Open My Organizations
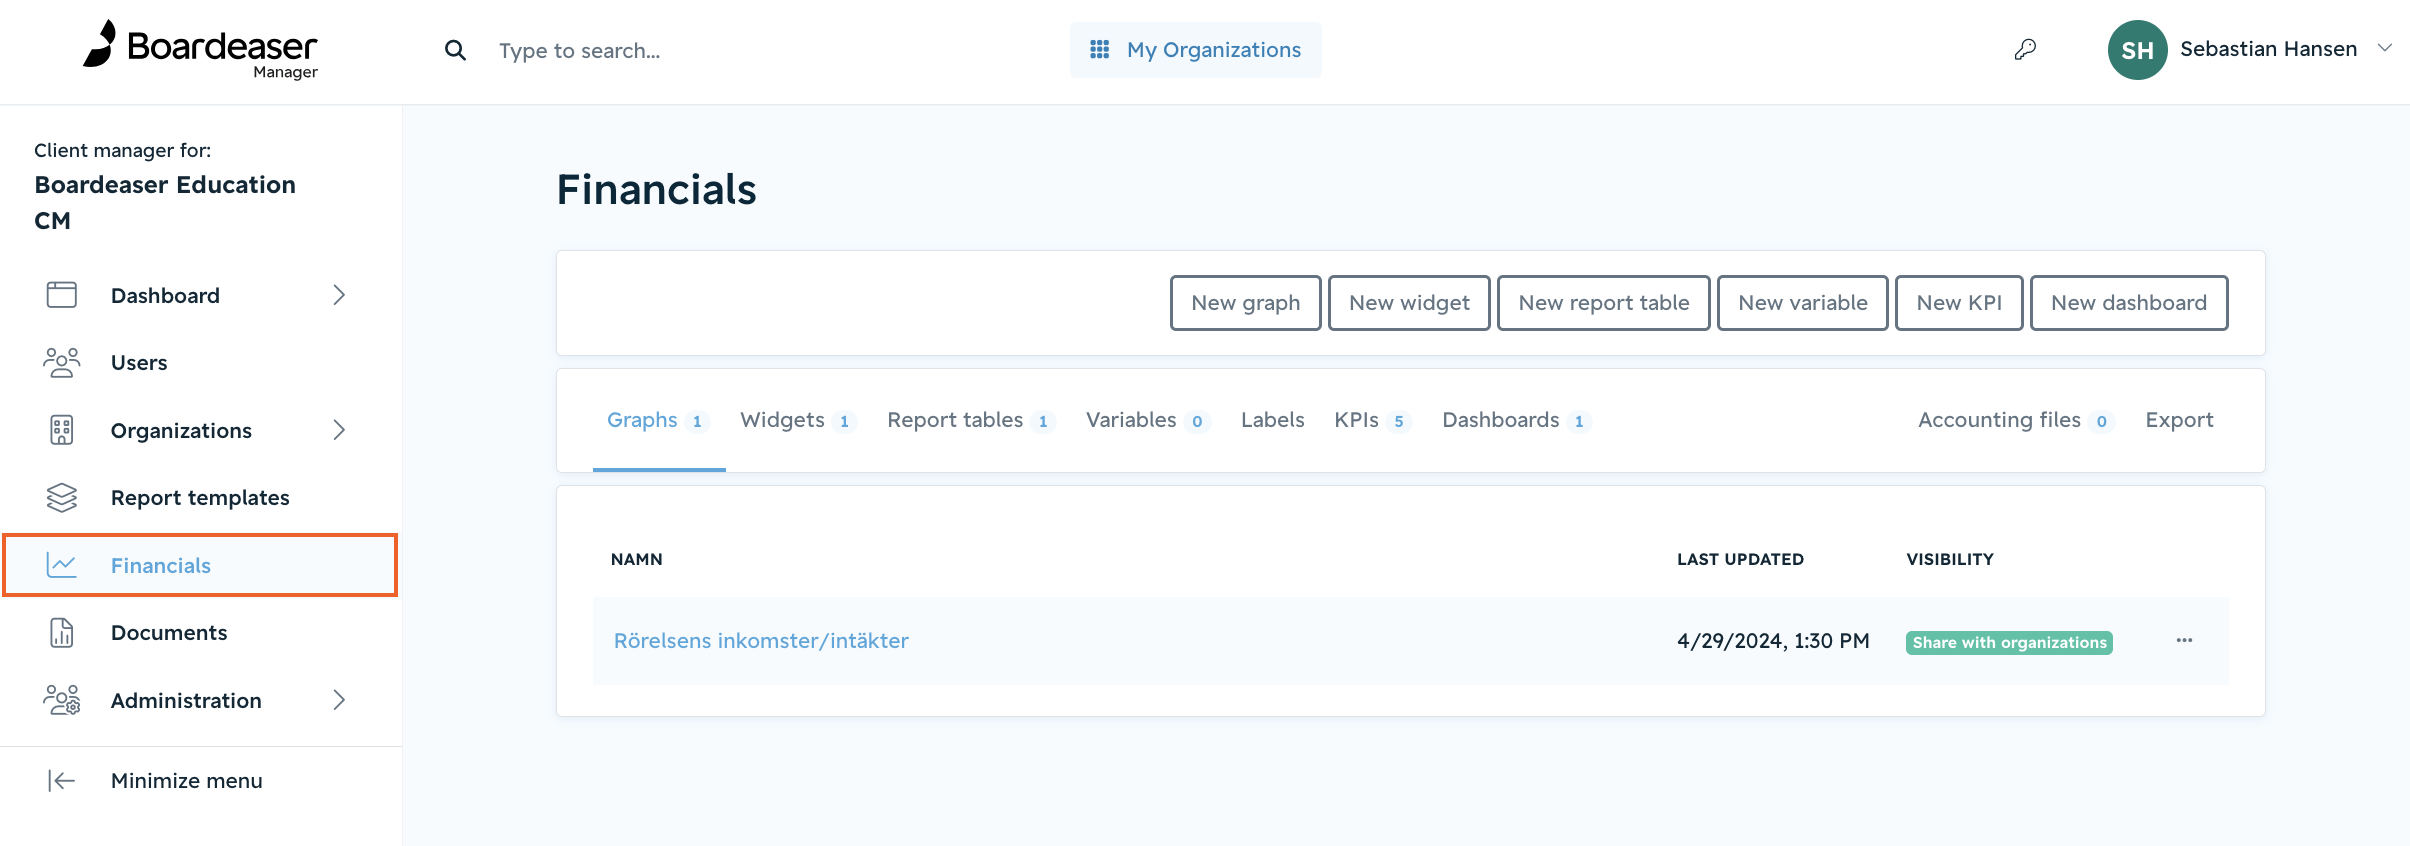Screen dimensions: 2410x846 point(1196,50)
